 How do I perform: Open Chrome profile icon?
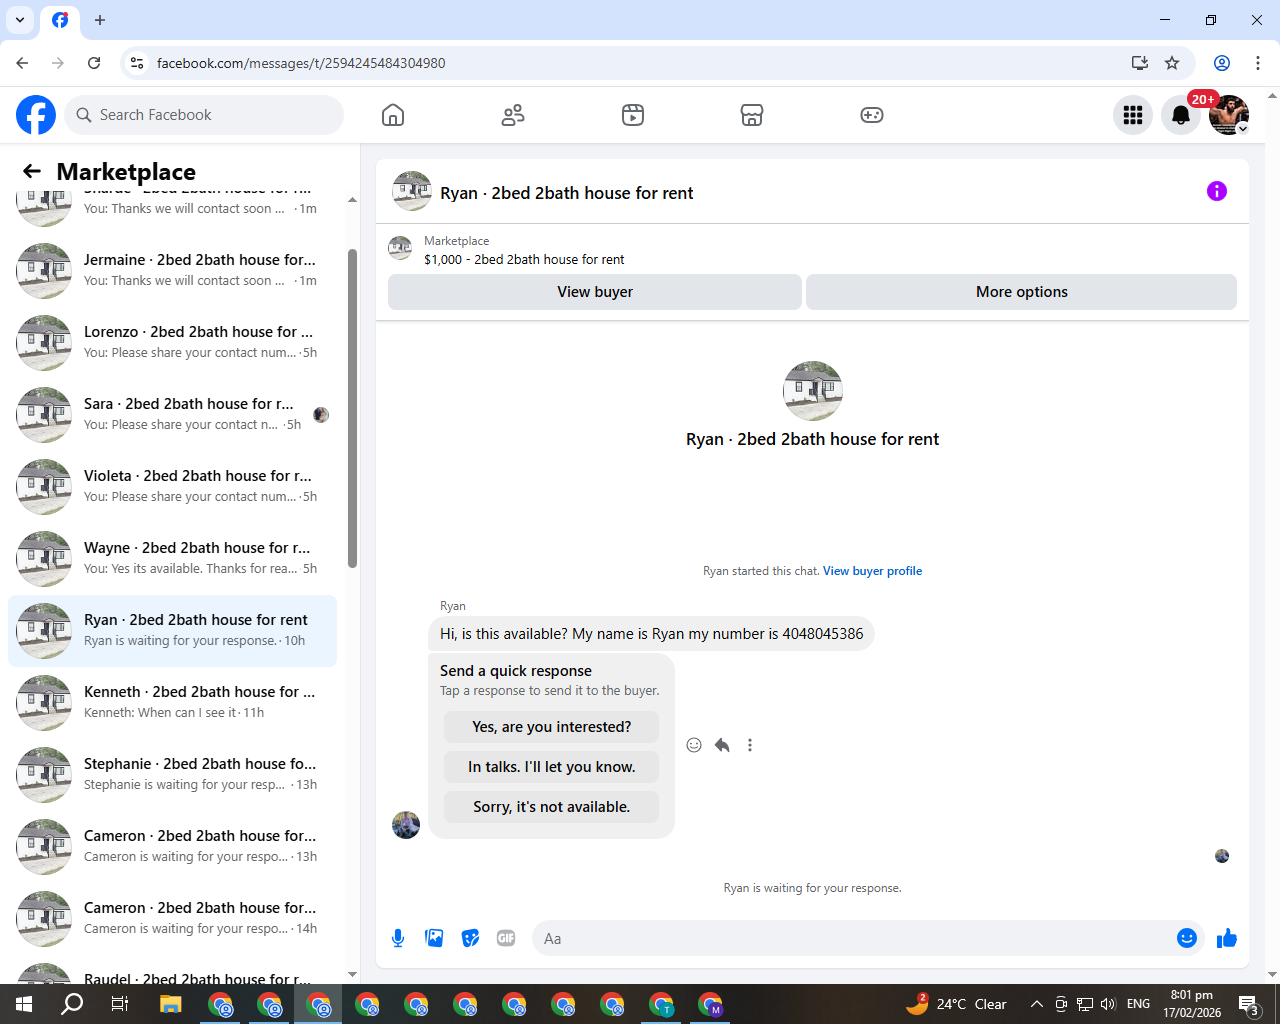coord(1222,63)
